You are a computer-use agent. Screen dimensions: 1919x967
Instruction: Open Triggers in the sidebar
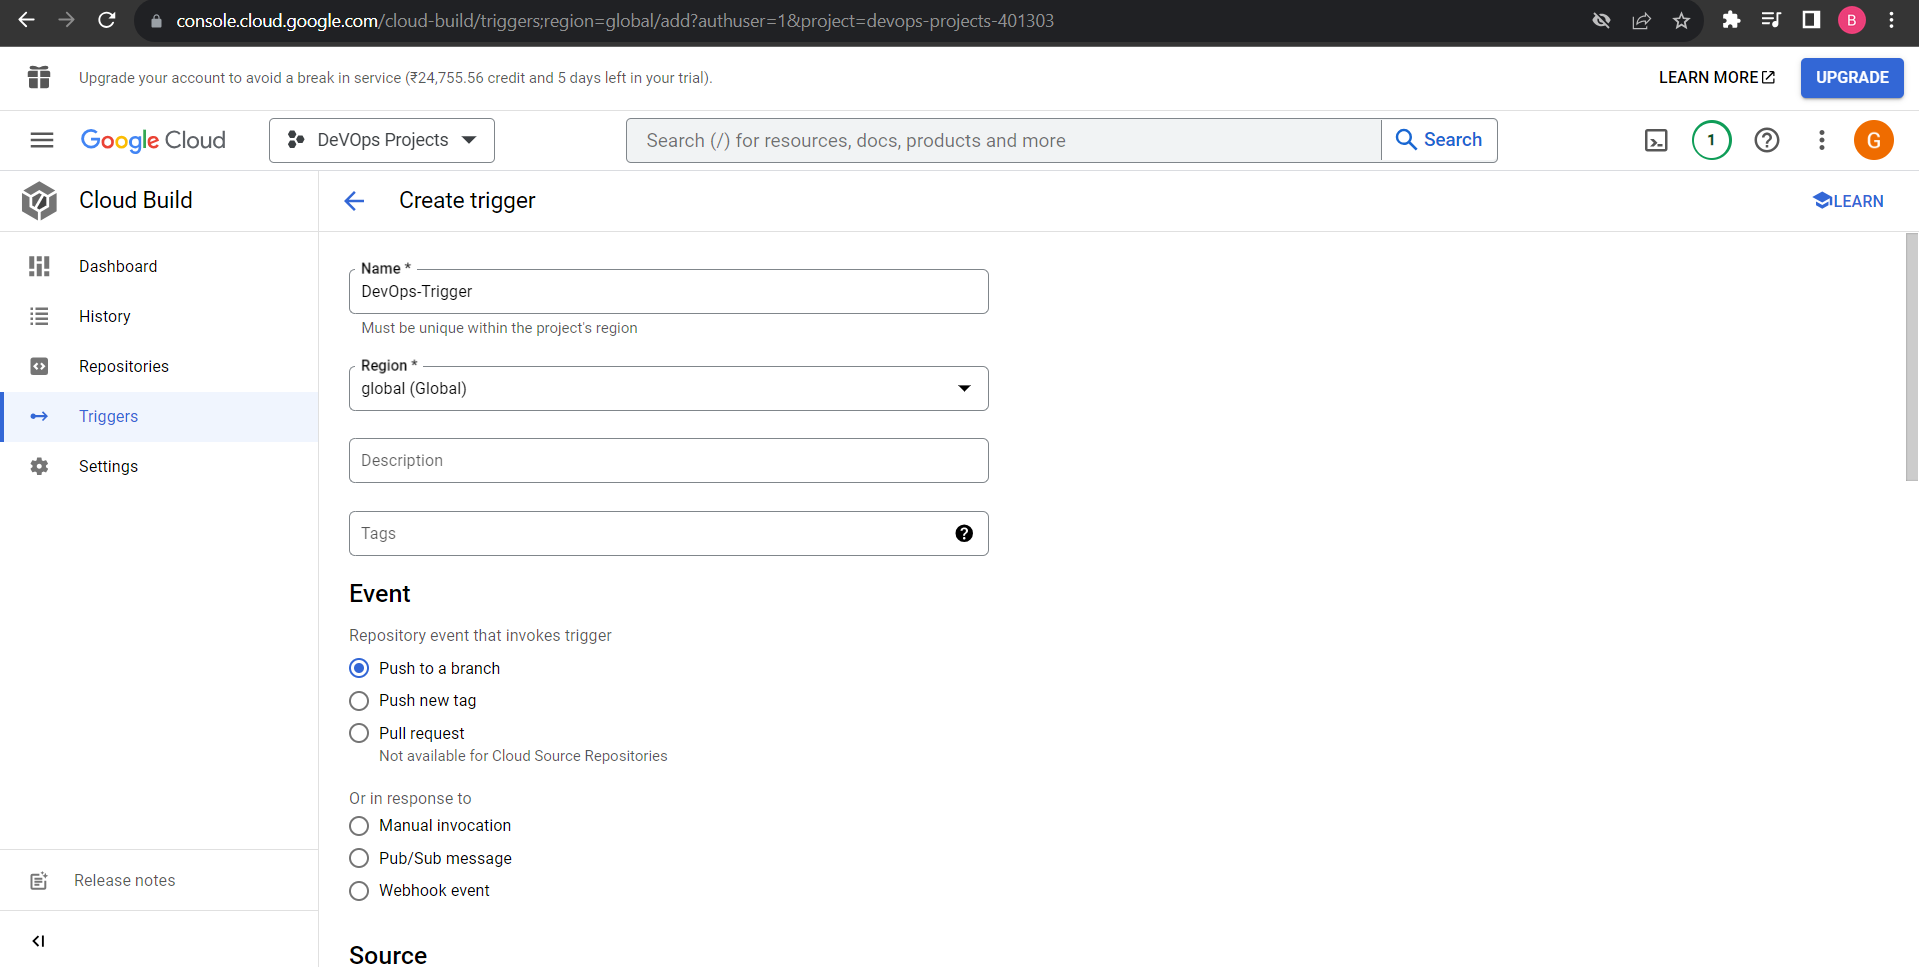coord(159,416)
